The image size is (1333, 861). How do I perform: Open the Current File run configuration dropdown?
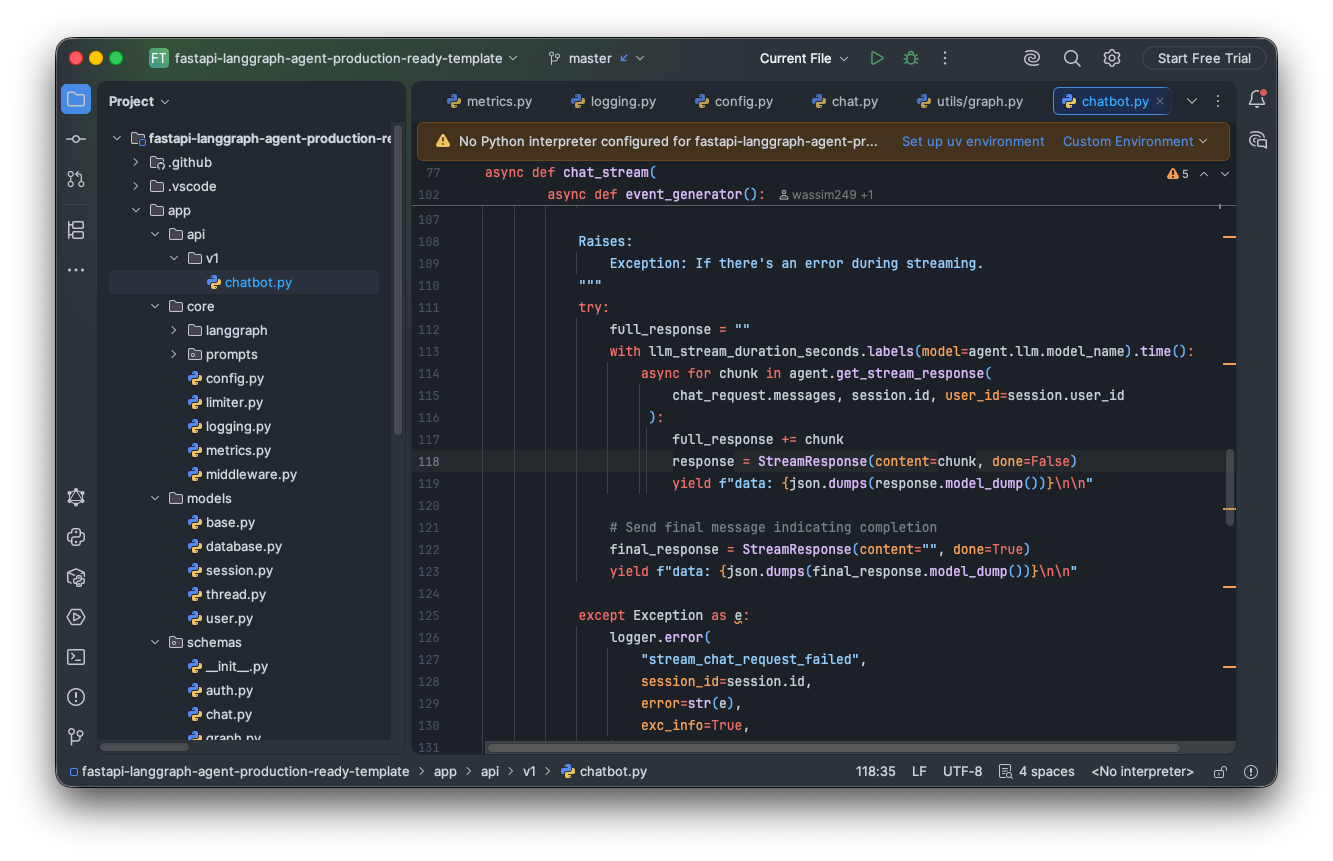click(x=803, y=58)
